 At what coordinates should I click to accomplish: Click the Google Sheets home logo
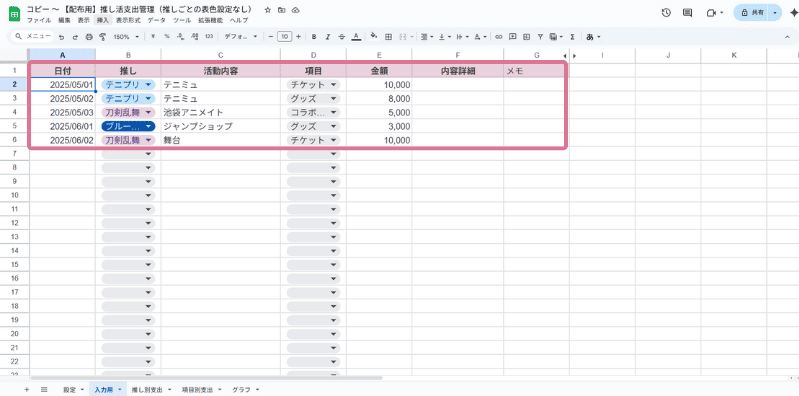(x=14, y=14)
